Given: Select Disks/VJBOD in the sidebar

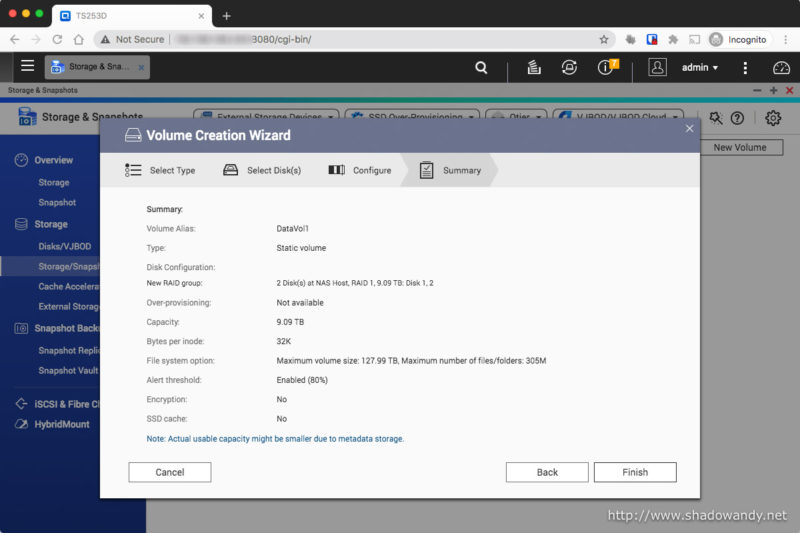Looking at the screenshot, I should point(63,246).
